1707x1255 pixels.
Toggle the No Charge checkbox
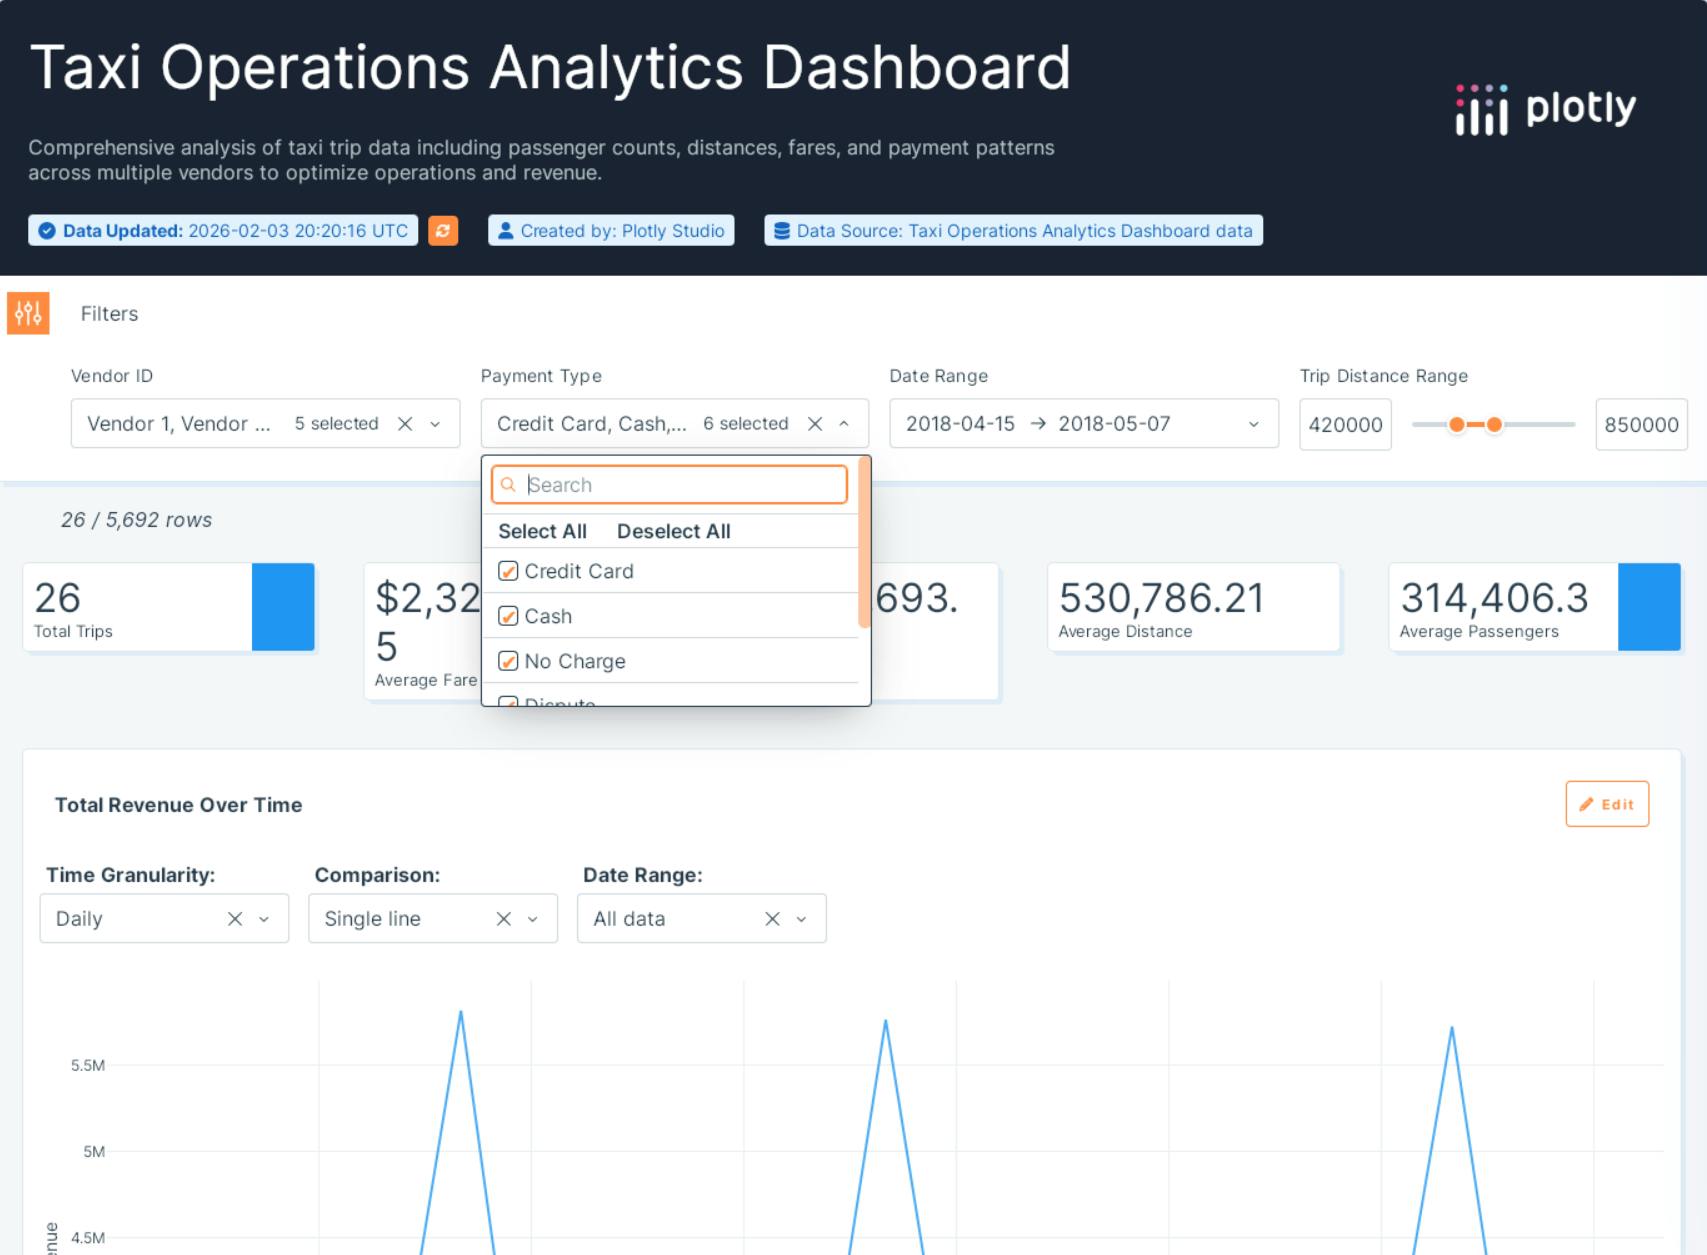click(x=508, y=661)
